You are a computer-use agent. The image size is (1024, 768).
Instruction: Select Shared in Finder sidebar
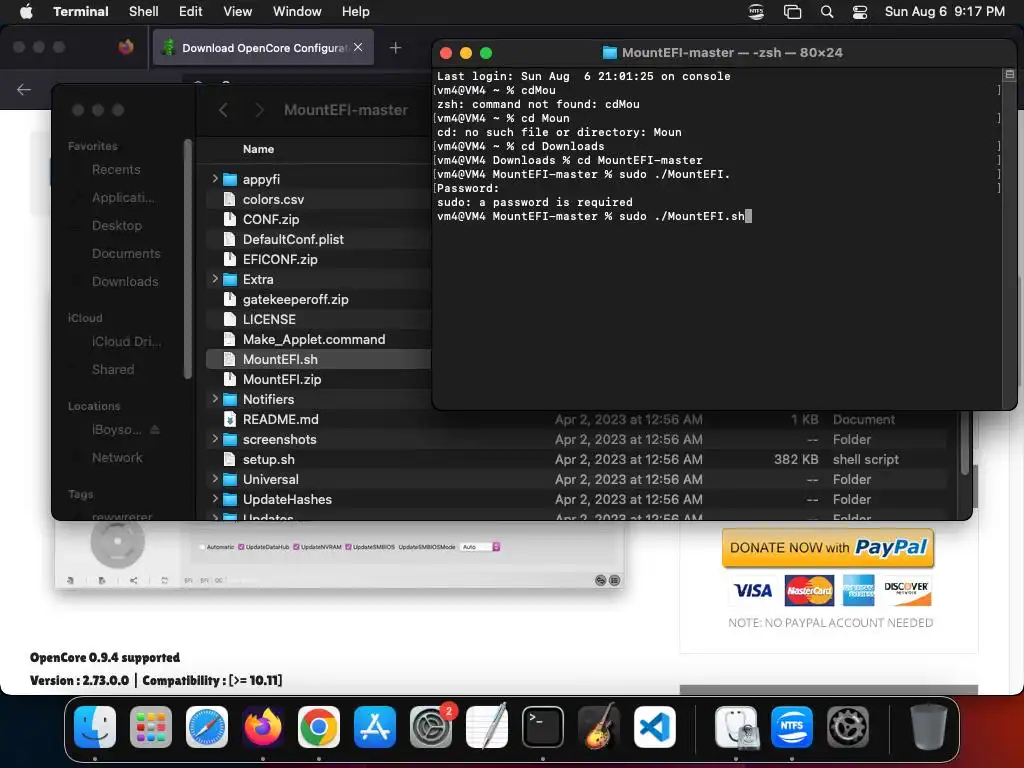(x=112, y=370)
